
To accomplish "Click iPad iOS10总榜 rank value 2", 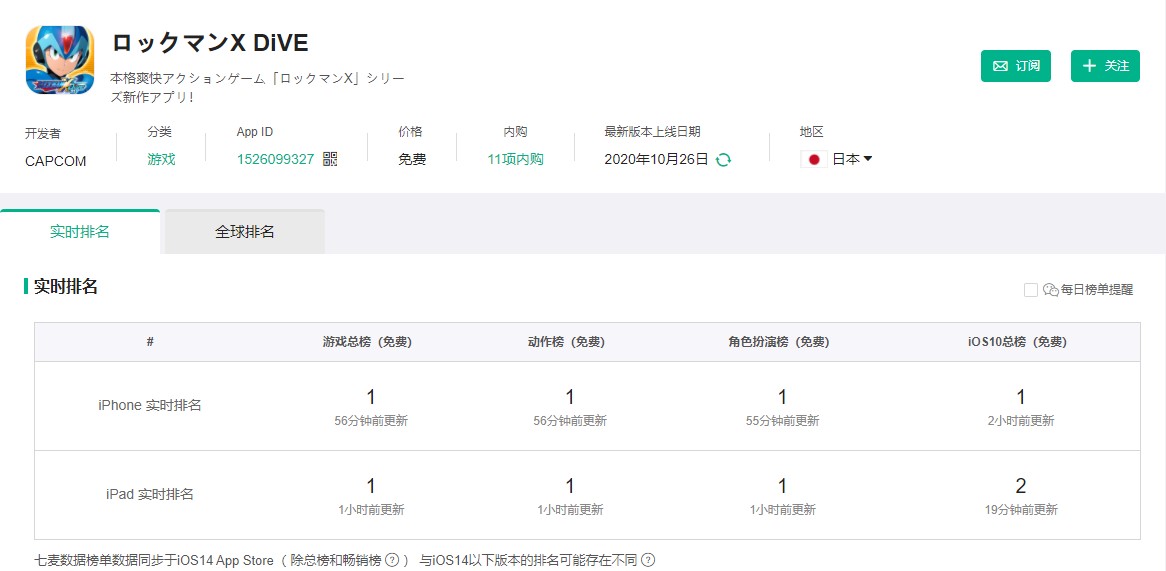I will click(1020, 486).
